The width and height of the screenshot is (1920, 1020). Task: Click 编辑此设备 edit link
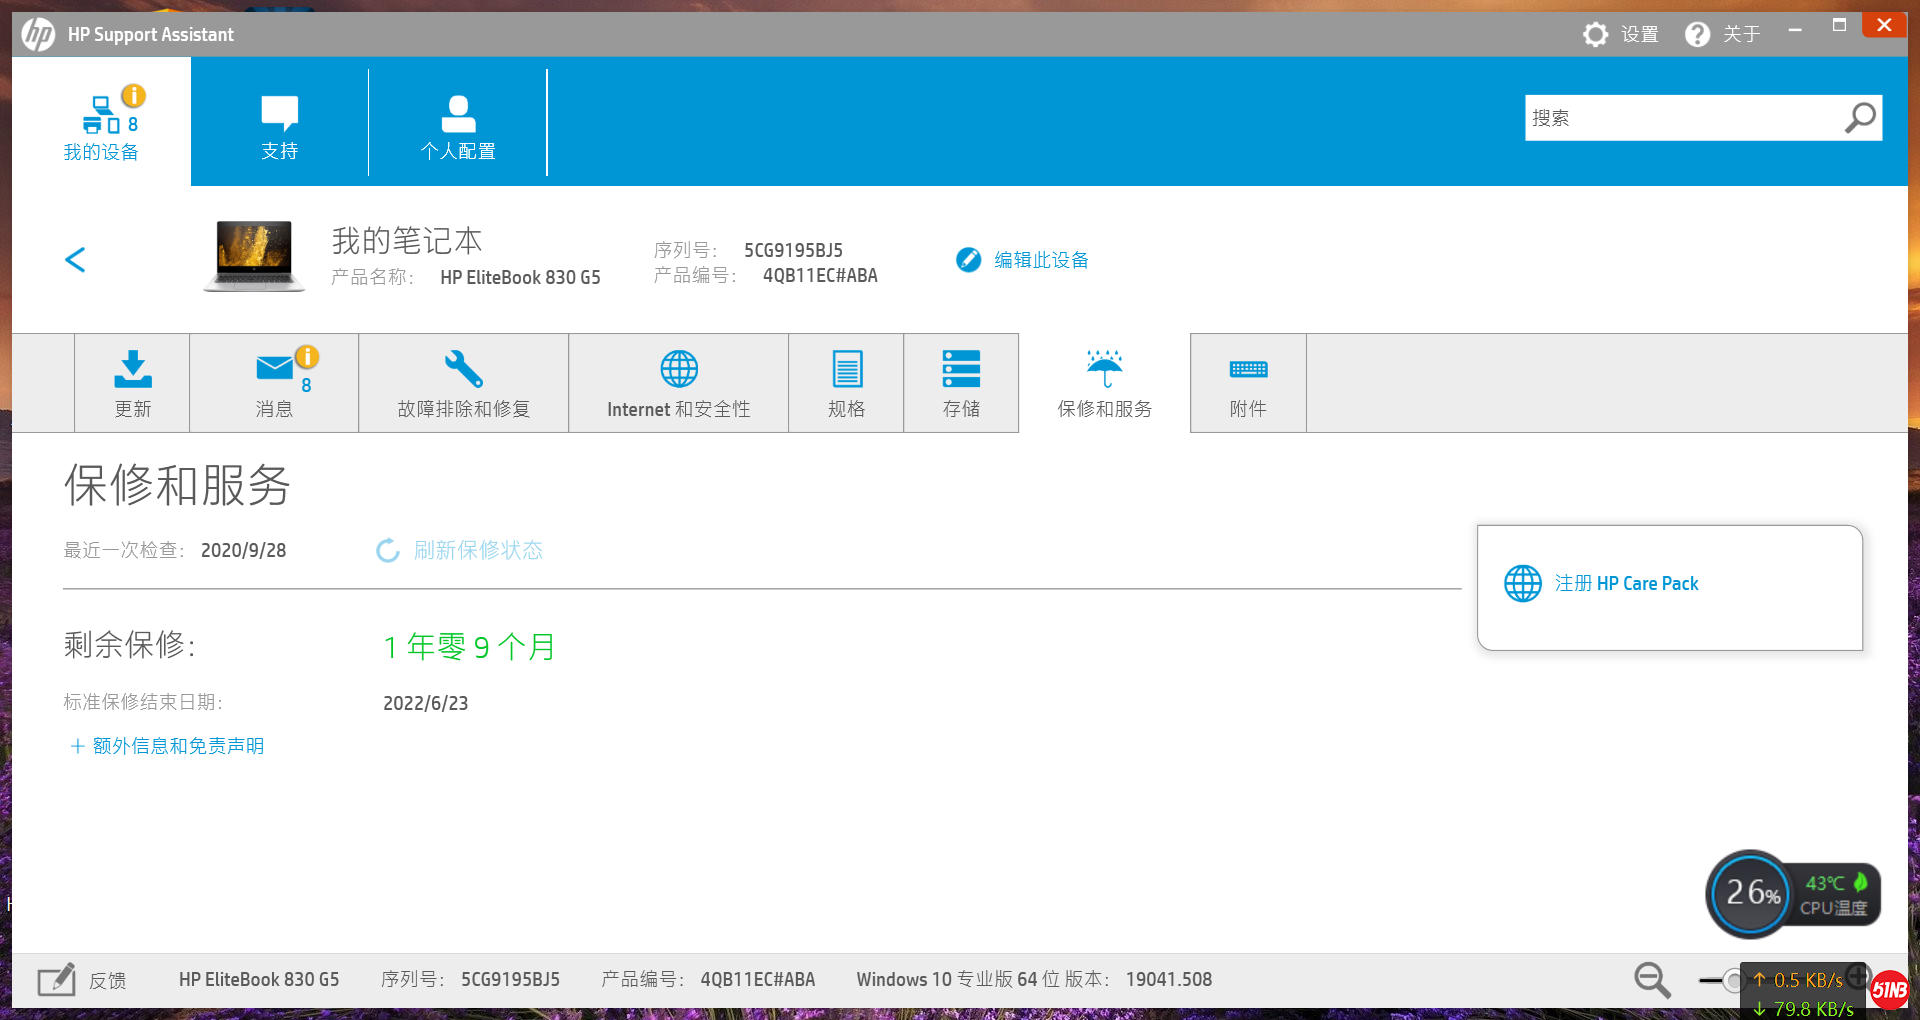click(1040, 260)
